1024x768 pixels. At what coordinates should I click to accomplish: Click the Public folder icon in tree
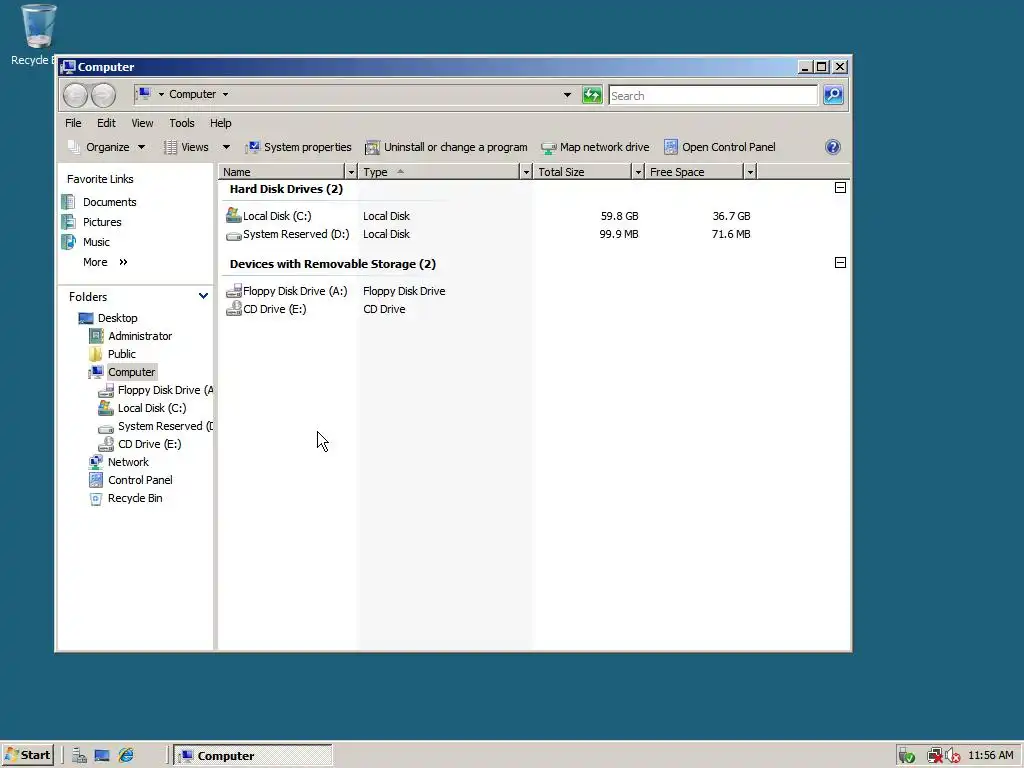point(96,354)
